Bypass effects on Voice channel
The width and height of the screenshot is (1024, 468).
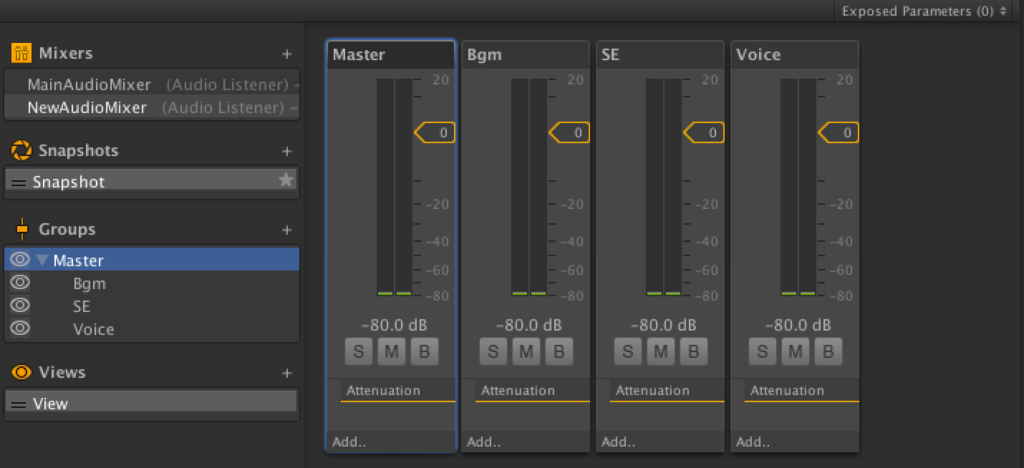[x=828, y=352]
